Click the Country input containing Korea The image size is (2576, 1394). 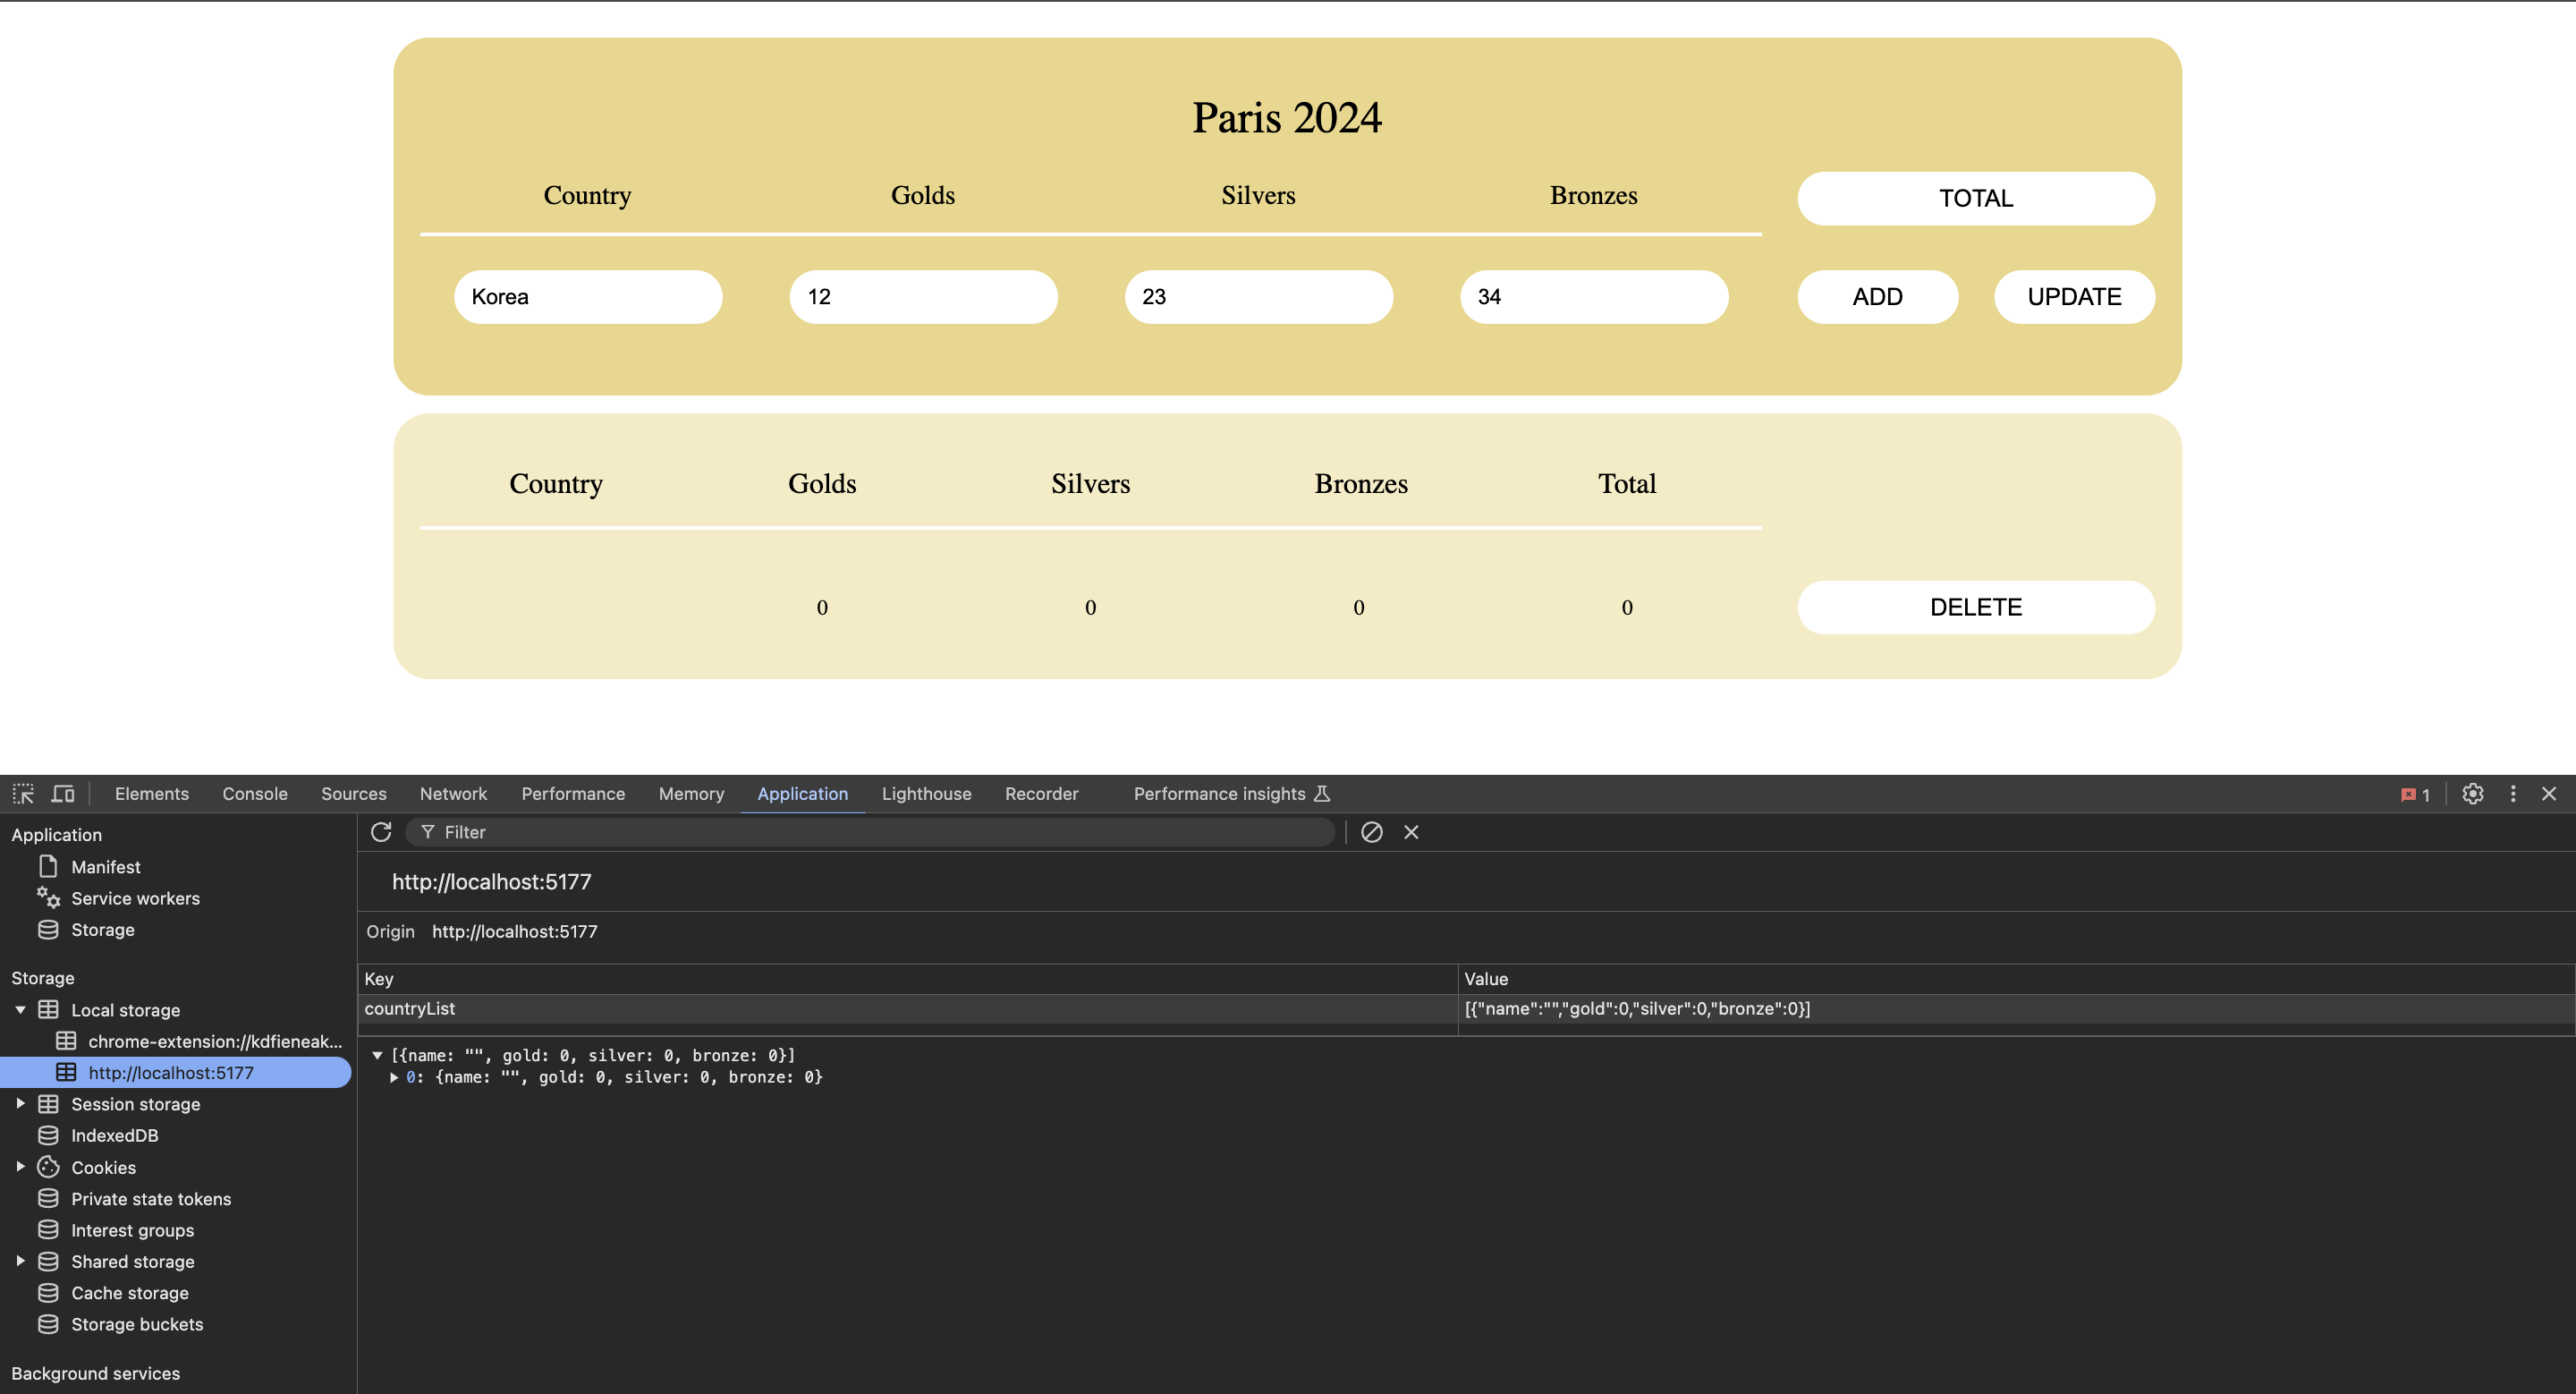588,297
